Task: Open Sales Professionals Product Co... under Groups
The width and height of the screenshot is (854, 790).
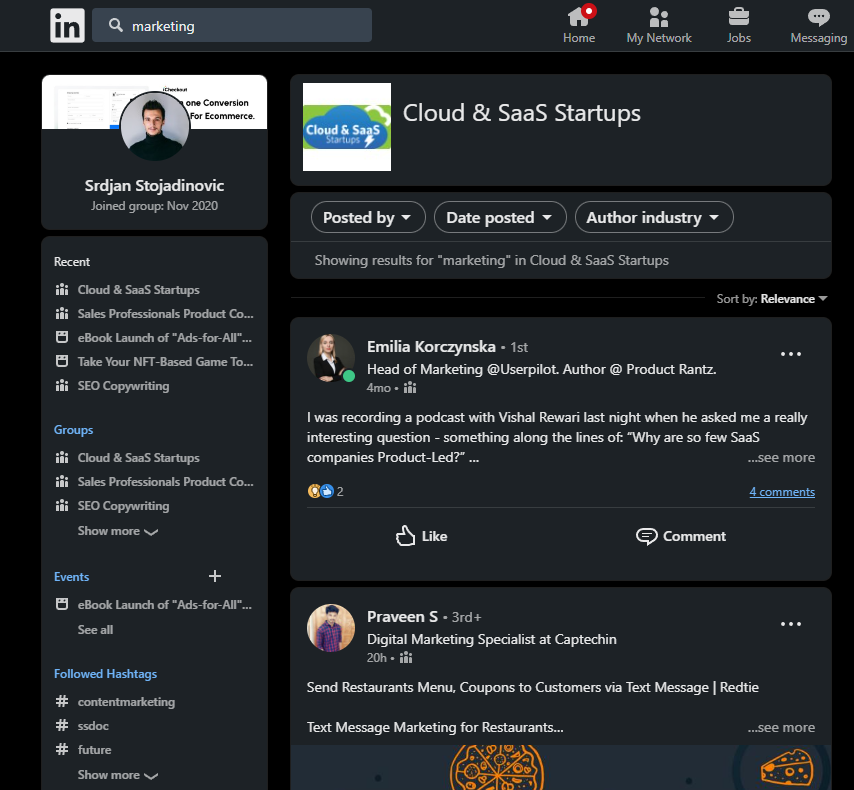Action: [165, 482]
